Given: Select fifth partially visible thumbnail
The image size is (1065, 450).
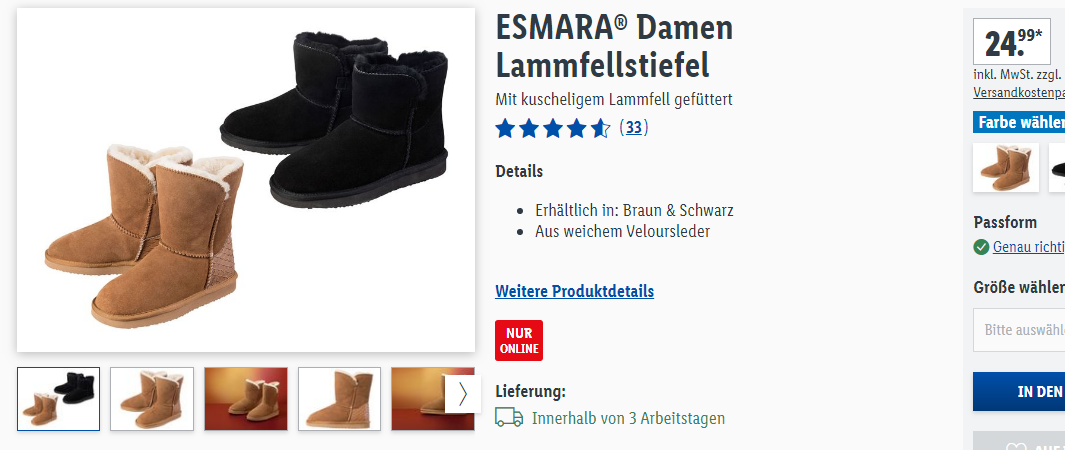Looking at the screenshot, I should point(418,399).
